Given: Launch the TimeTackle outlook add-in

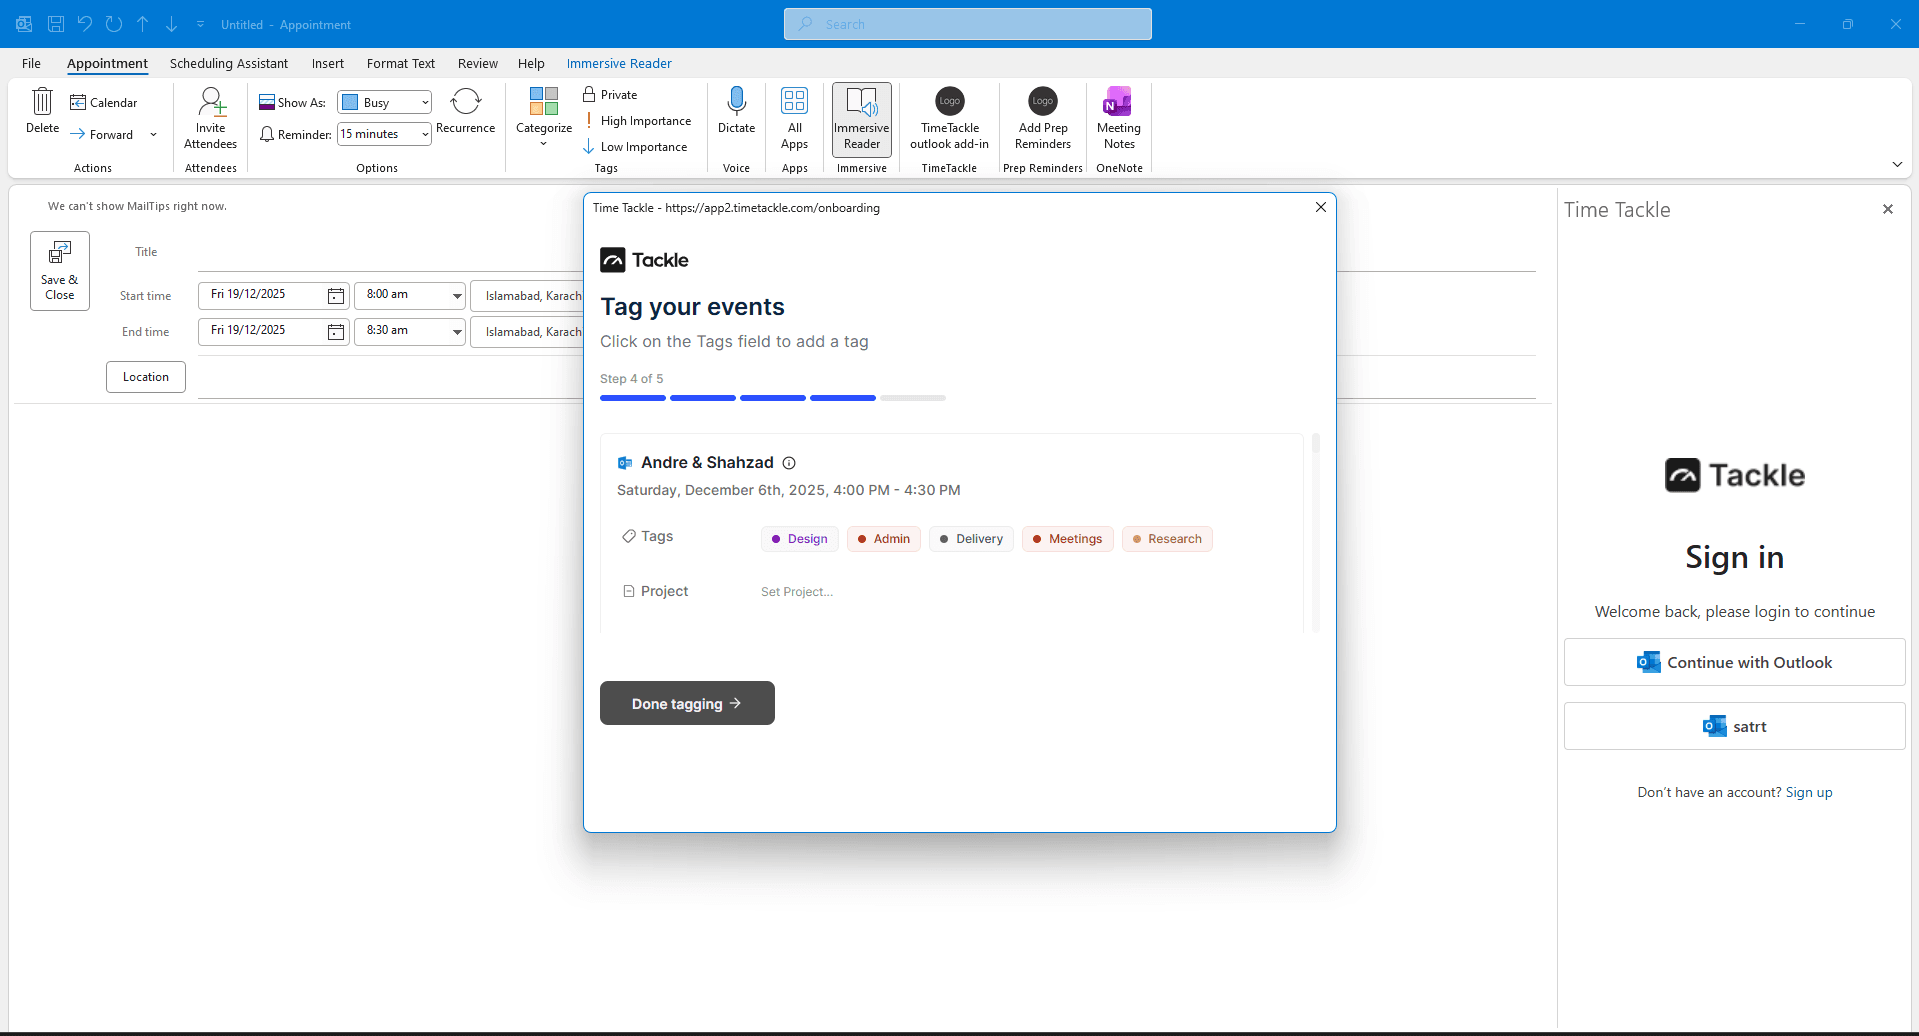Looking at the screenshot, I should pyautogui.click(x=950, y=118).
